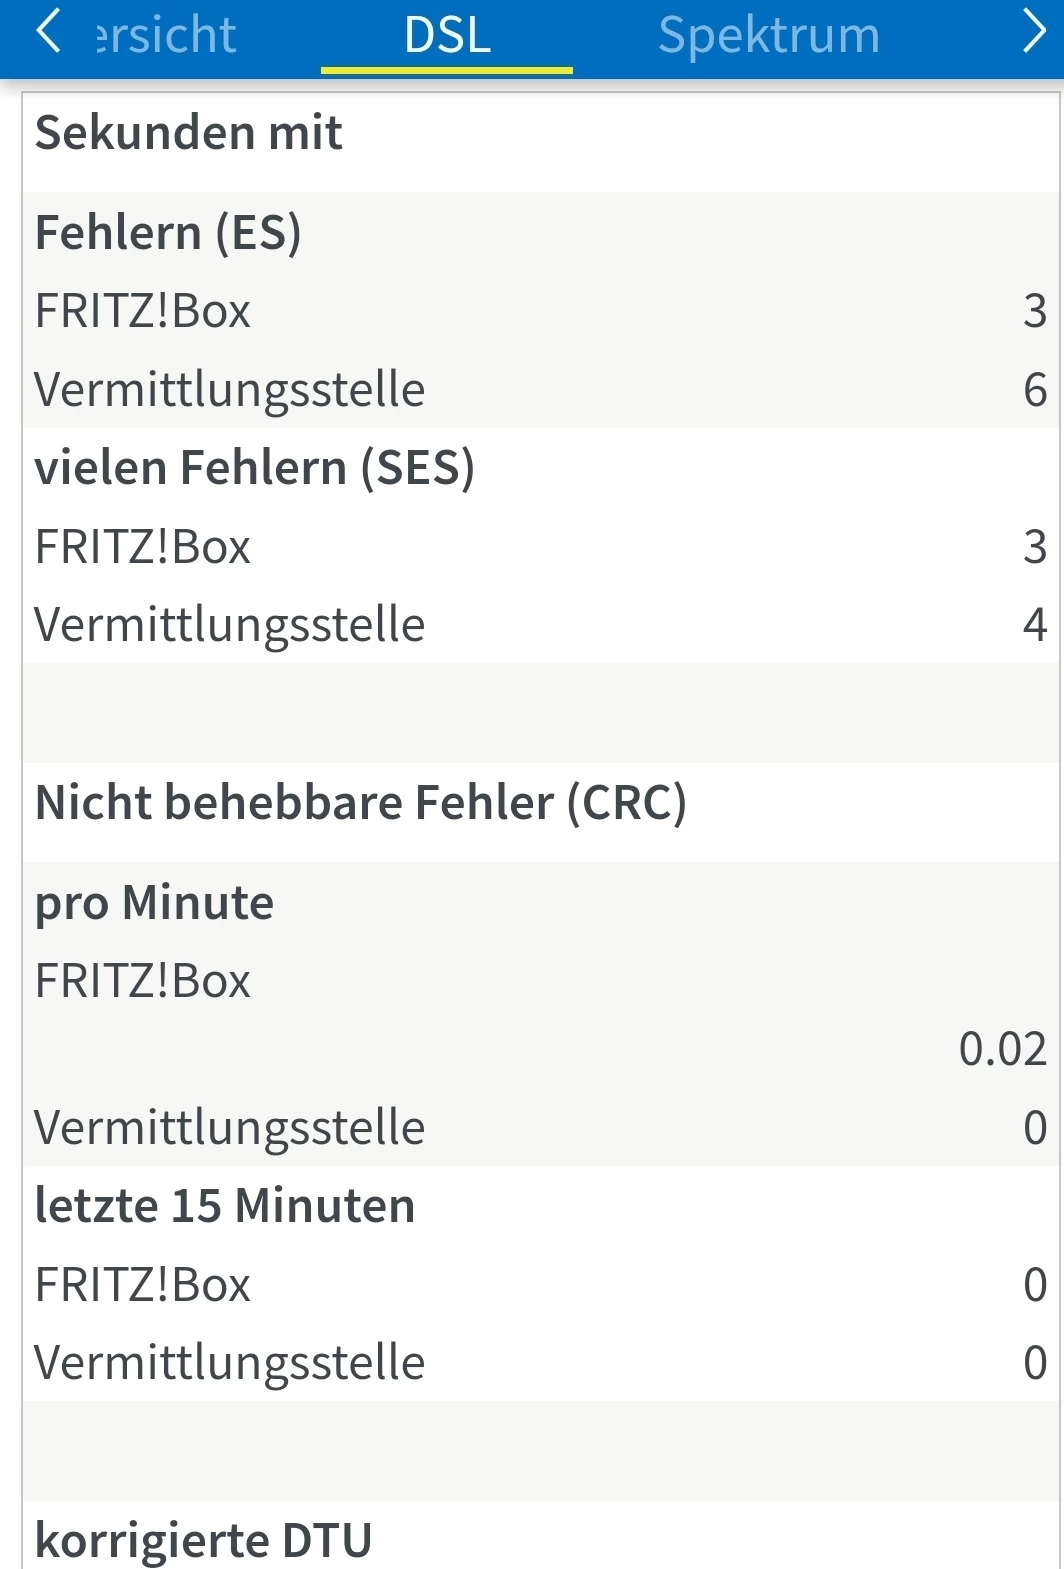Tap FRITZ!Box label under vielen Fehlern (SES)

coord(143,547)
